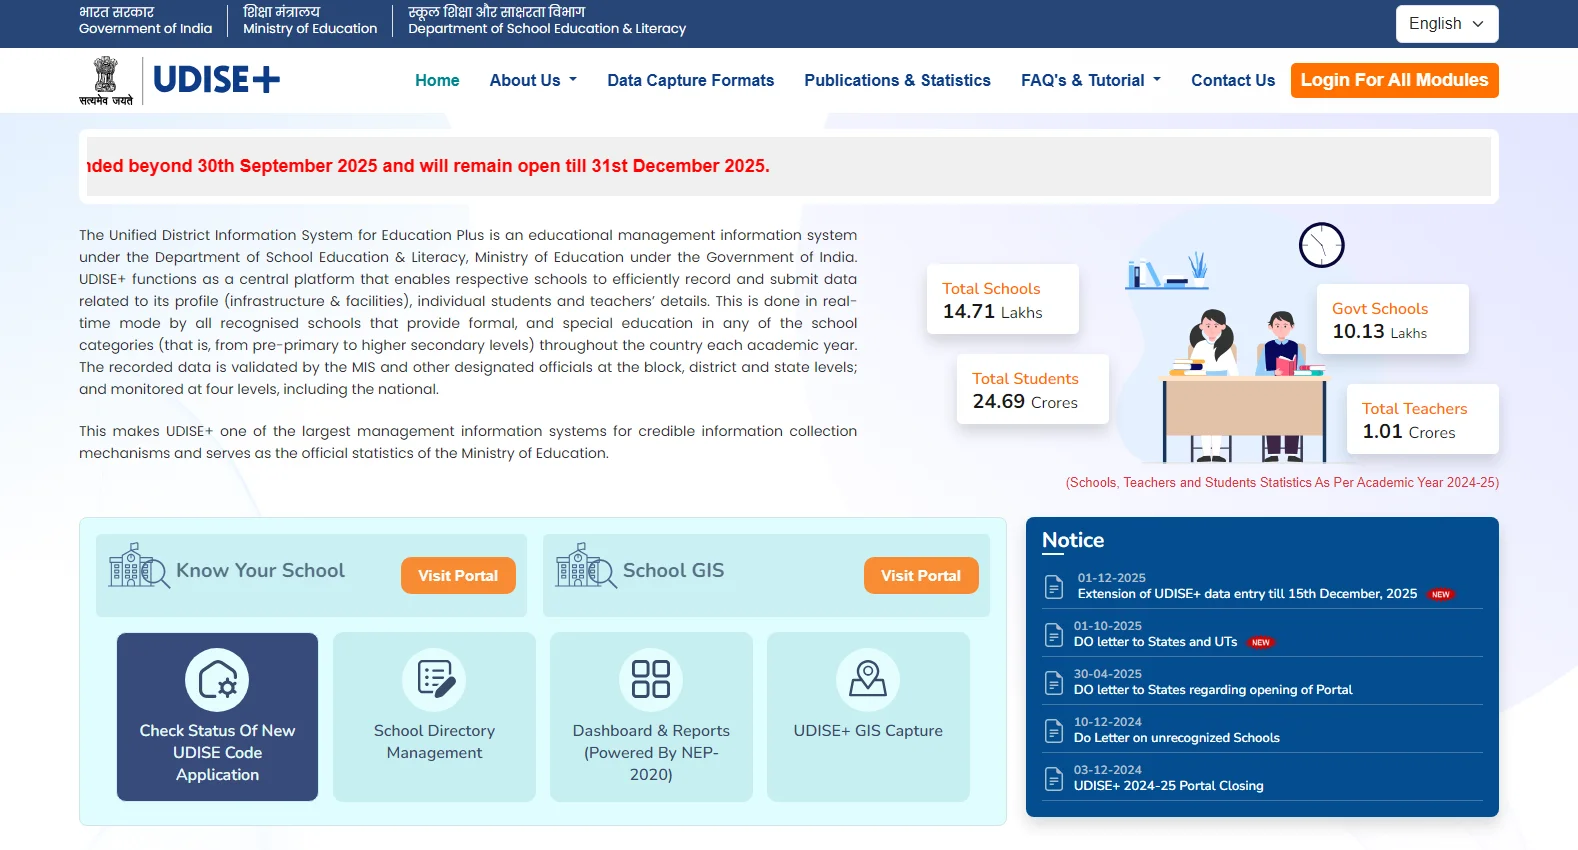Click the Notice panel heading

[x=1073, y=540]
